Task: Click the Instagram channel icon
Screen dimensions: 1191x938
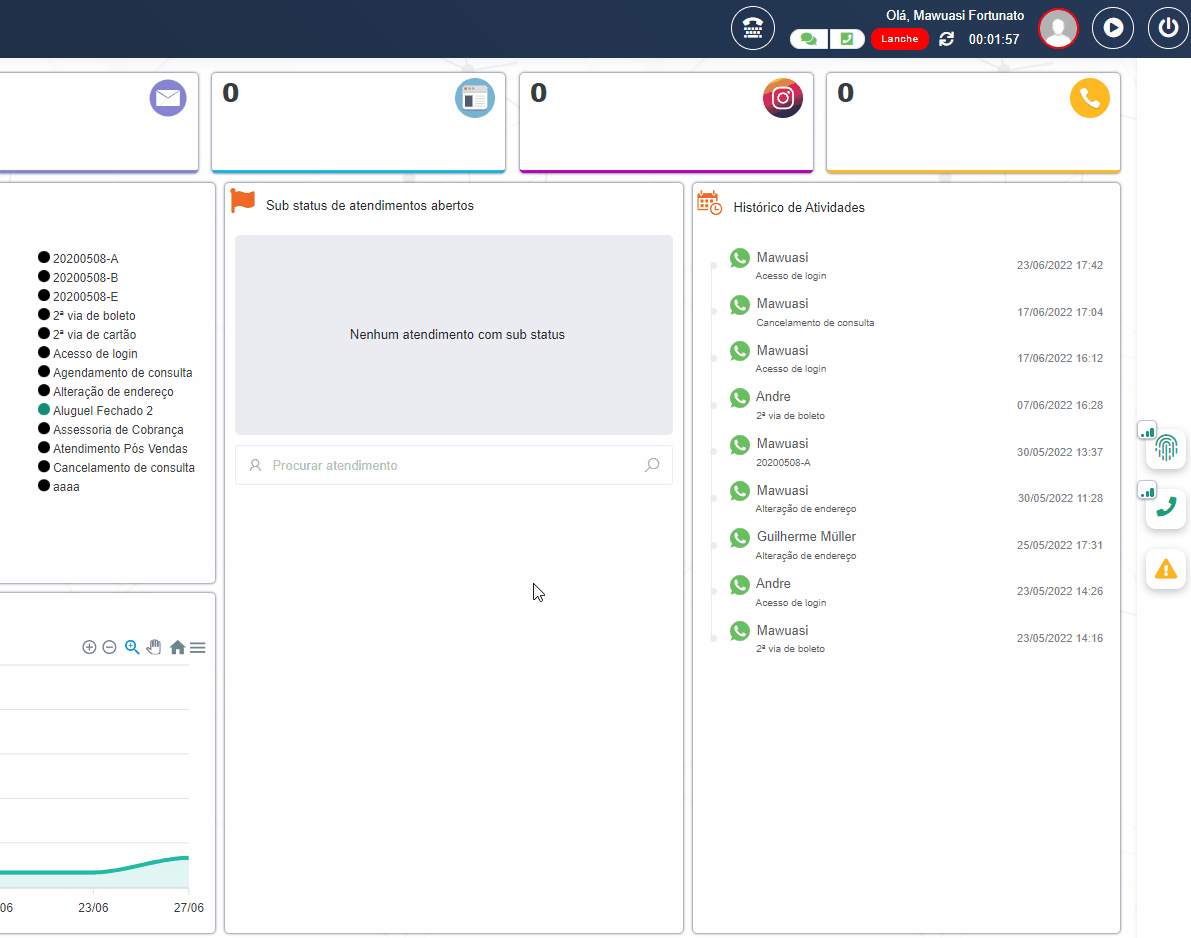Action: (x=783, y=98)
